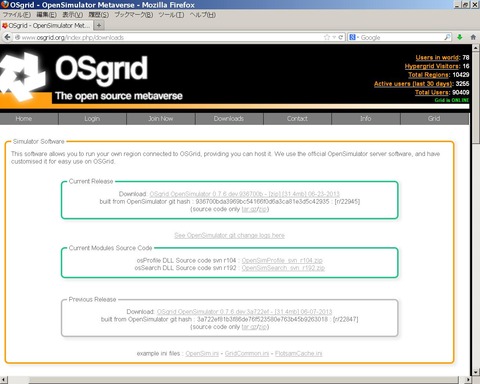Open the ブックマーク(B) menu
The height and width of the screenshot is (384, 480).
(134, 15)
